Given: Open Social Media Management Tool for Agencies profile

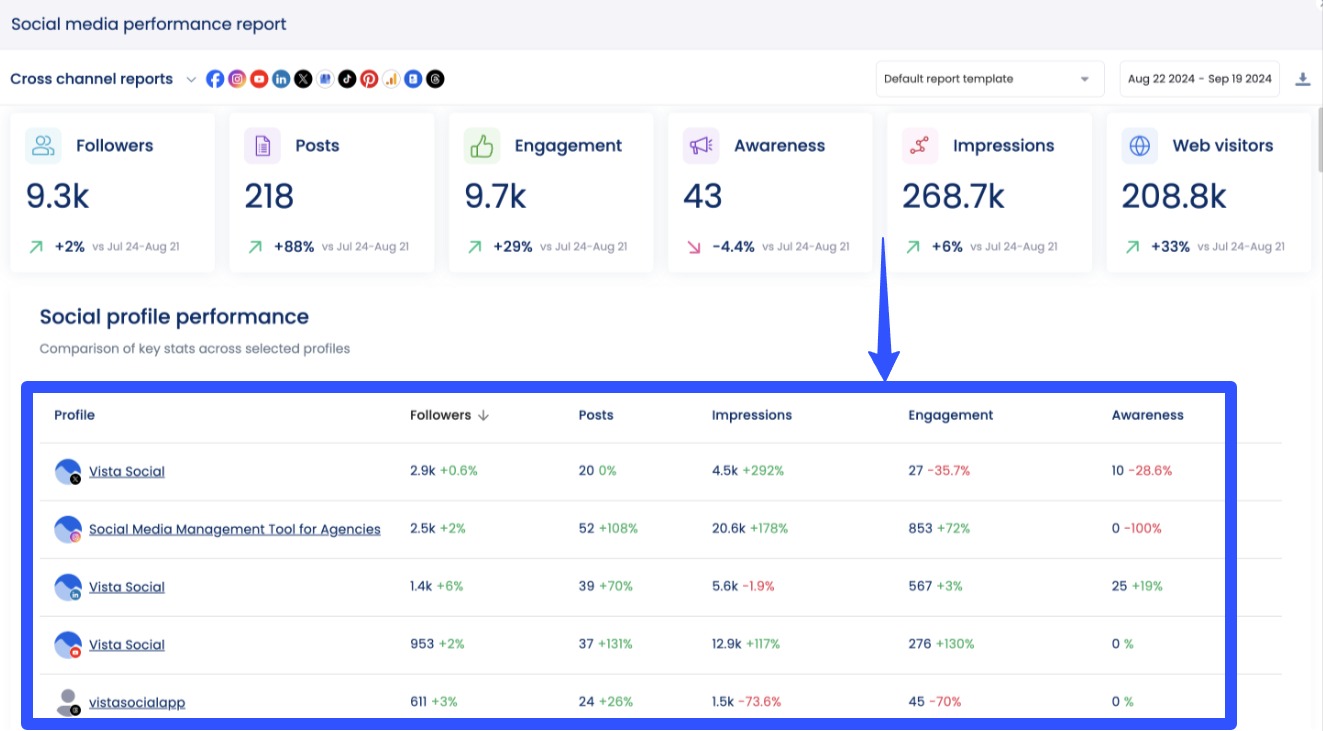Looking at the screenshot, I should coord(234,528).
